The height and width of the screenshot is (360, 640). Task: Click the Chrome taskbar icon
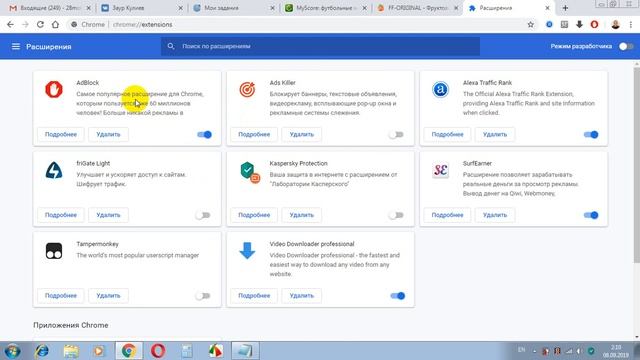coord(129,351)
